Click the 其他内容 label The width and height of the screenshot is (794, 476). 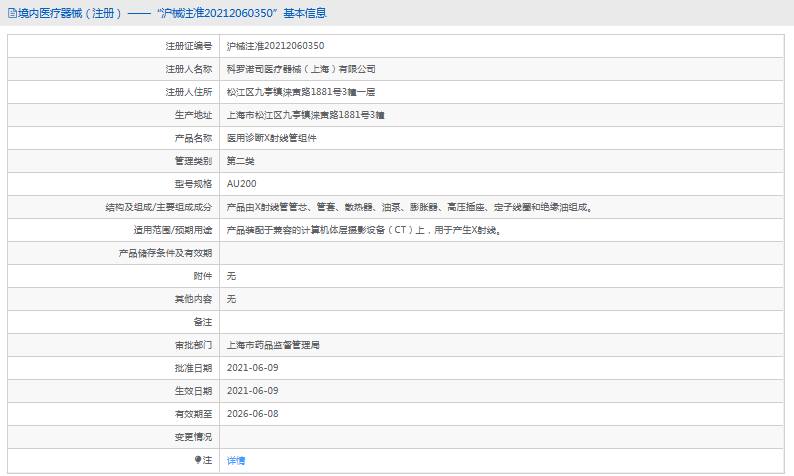(x=193, y=299)
